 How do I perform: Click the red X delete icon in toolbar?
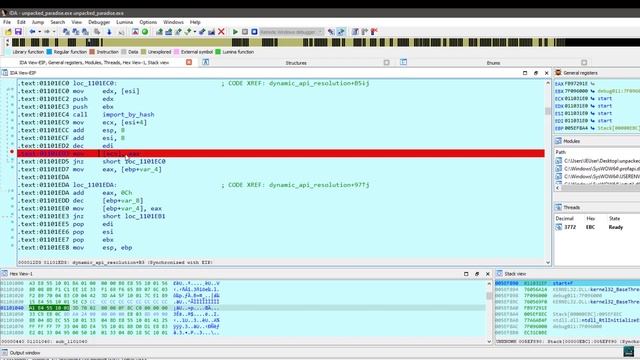221,32
